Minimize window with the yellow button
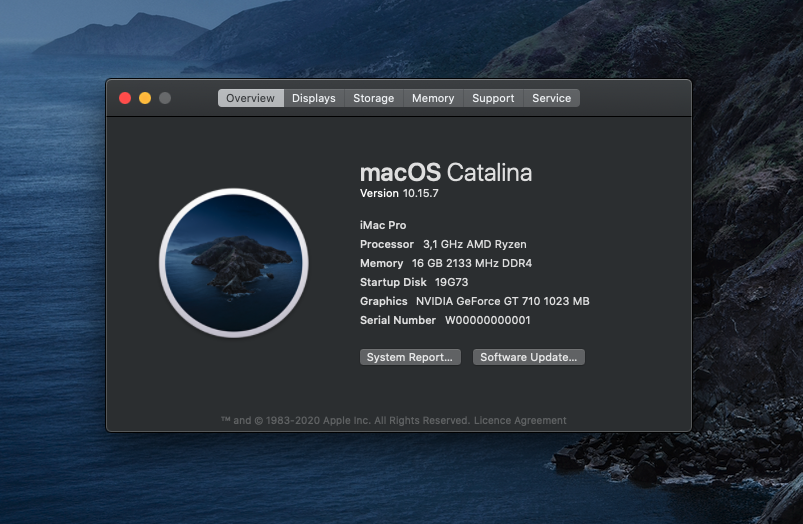The width and height of the screenshot is (803, 524). point(145,98)
